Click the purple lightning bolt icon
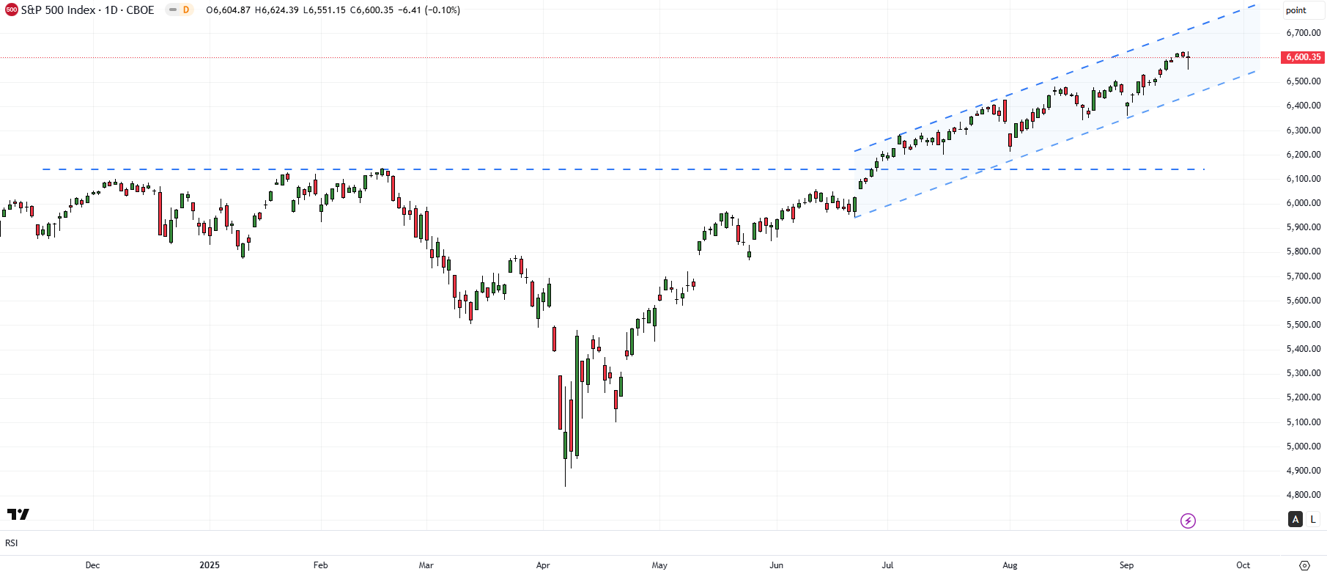1327x575 pixels. [1188, 521]
